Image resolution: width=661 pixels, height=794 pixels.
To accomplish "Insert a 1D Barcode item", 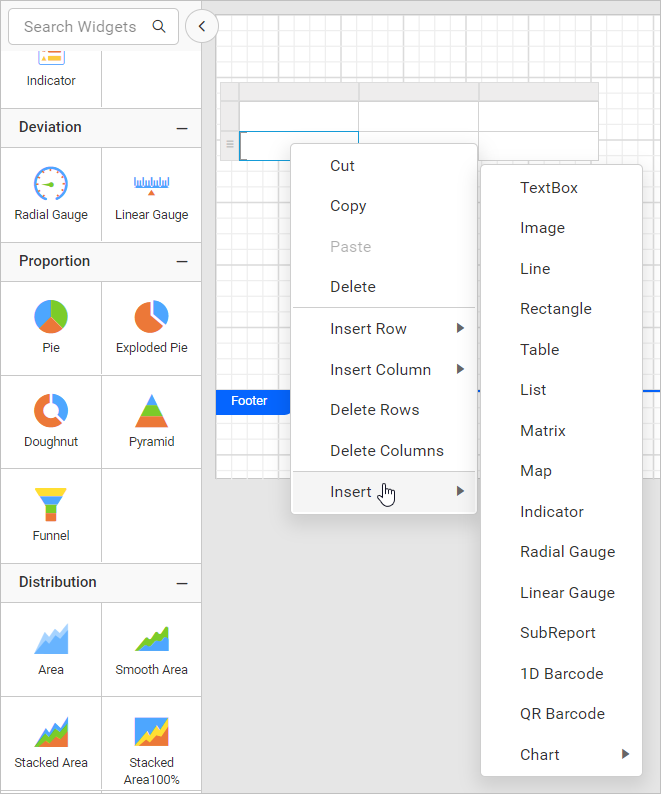I will point(561,673).
